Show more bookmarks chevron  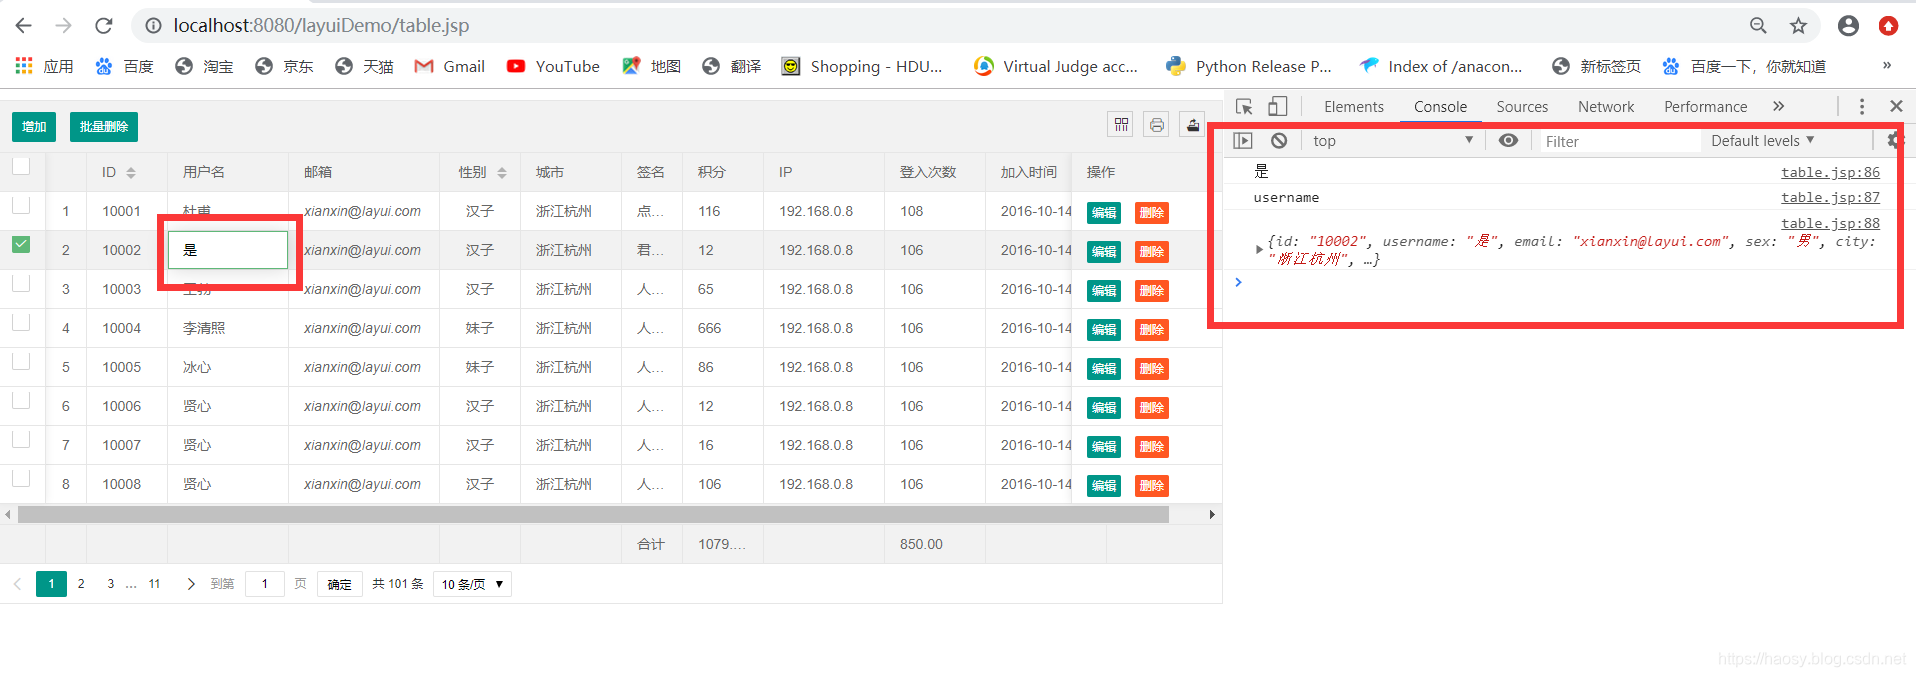pyautogui.click(x=1887, y=66)
